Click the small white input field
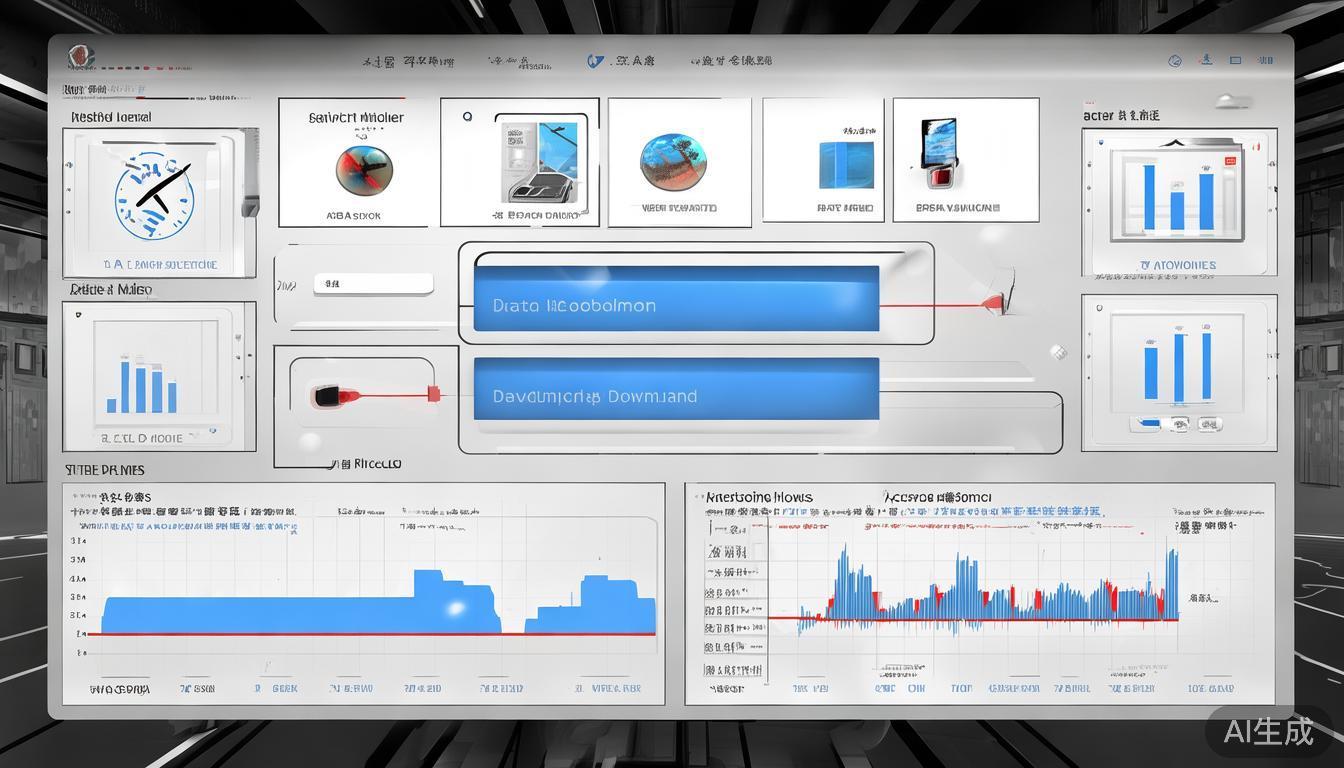Screen dimensions: 1344x768 tap(373, 284)
